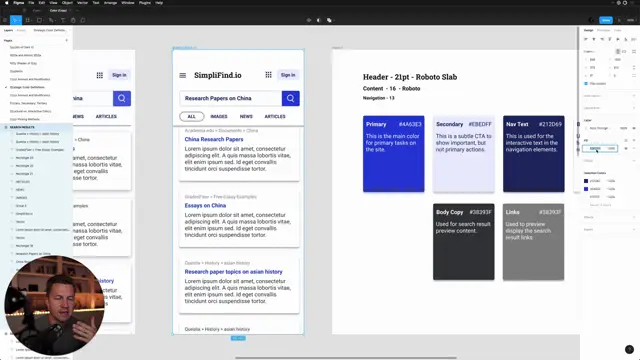The width and height of the screenshot is (640, 360).
Task: Switch to the Design tab
Action: 588,30
